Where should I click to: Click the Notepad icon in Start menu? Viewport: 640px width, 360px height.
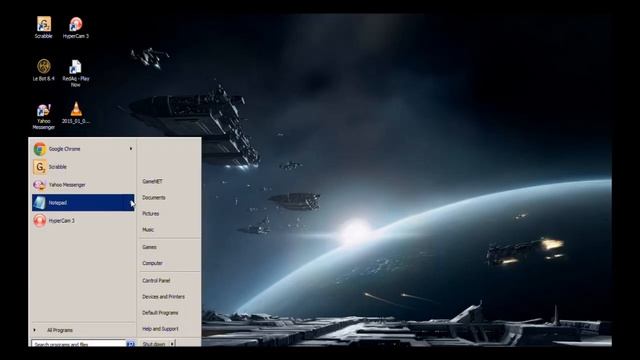click(x=40, y=203)
